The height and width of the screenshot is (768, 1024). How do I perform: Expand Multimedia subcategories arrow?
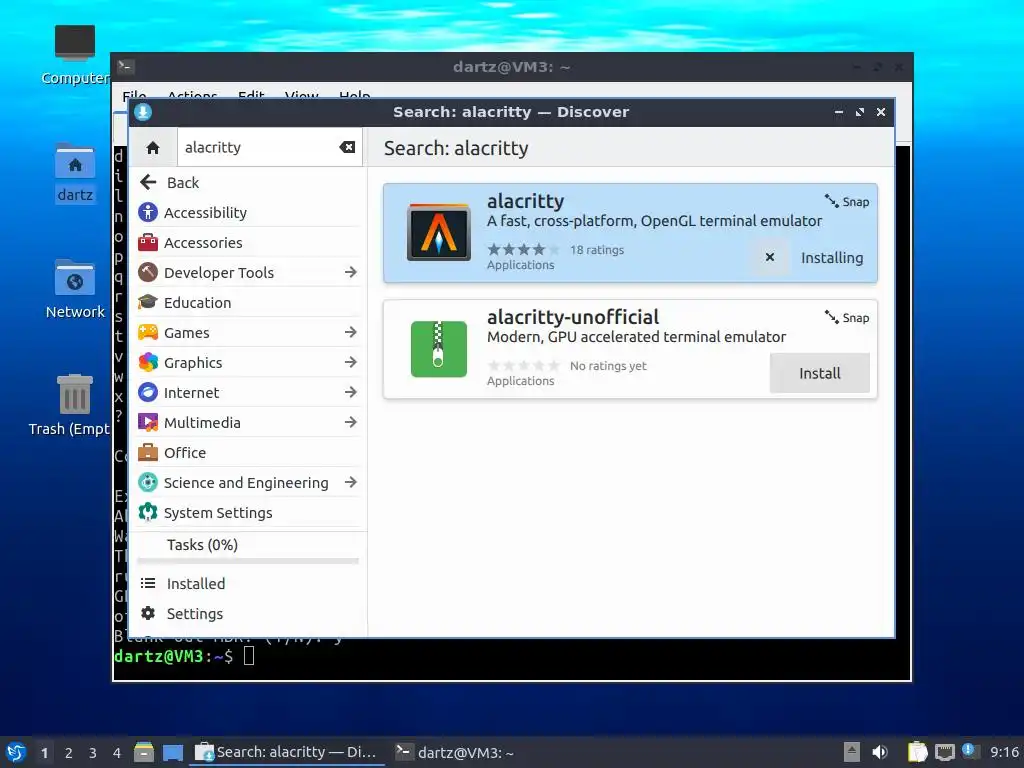(351, 423)
